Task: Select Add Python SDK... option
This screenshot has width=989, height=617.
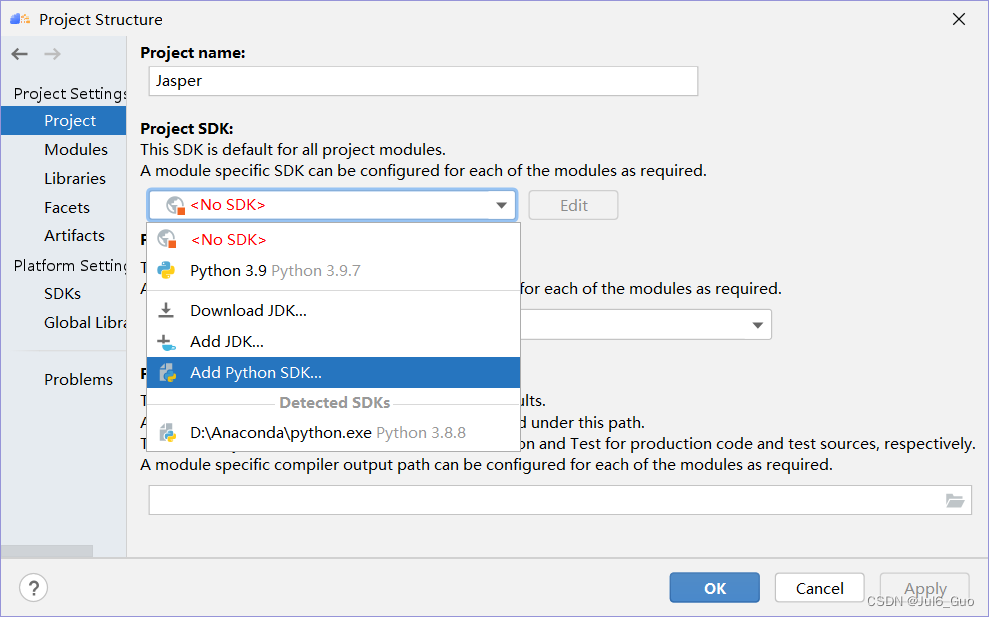Action: pyautogui.click(x=333, y=373)
